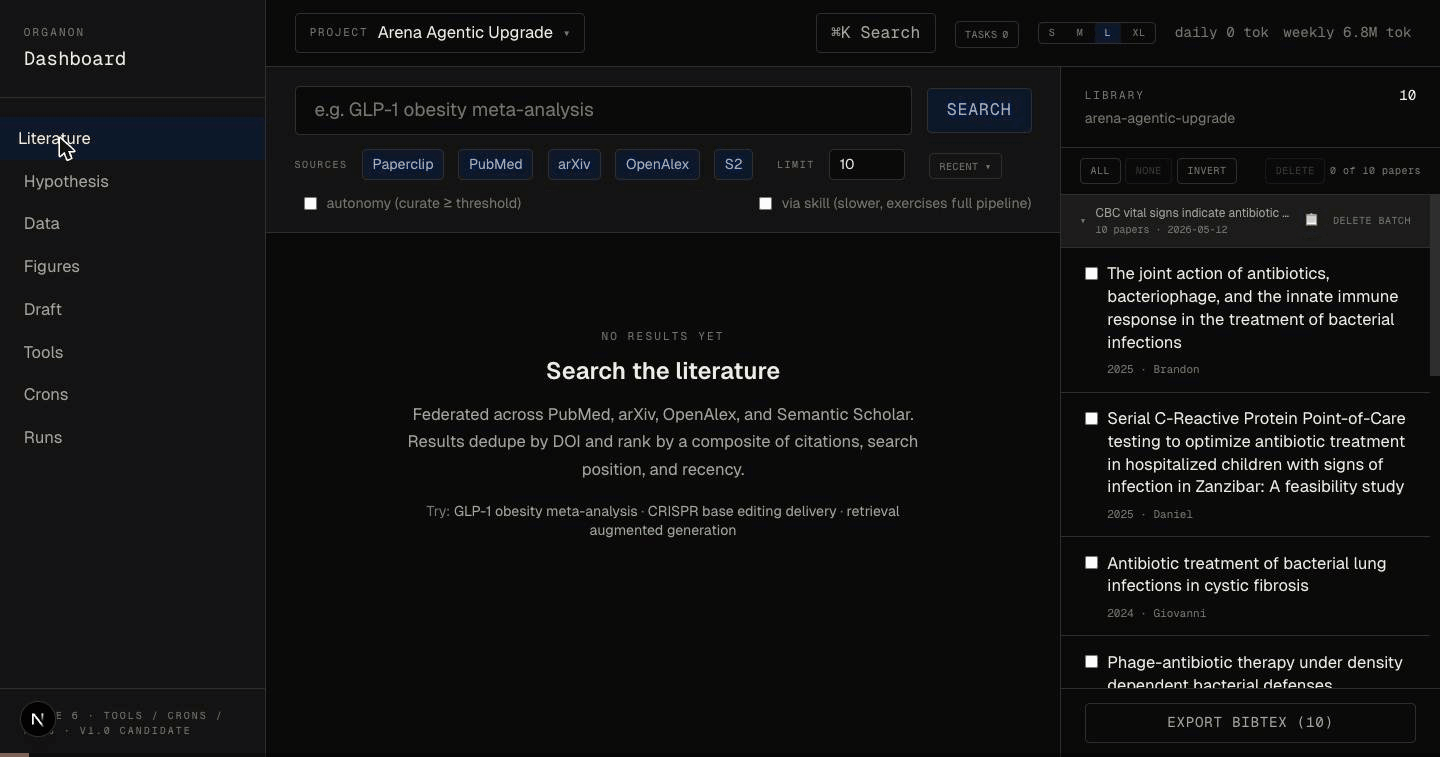Screen dimensions: 1440x757
Task: Select size XL option
Action: coord(1138,33)
